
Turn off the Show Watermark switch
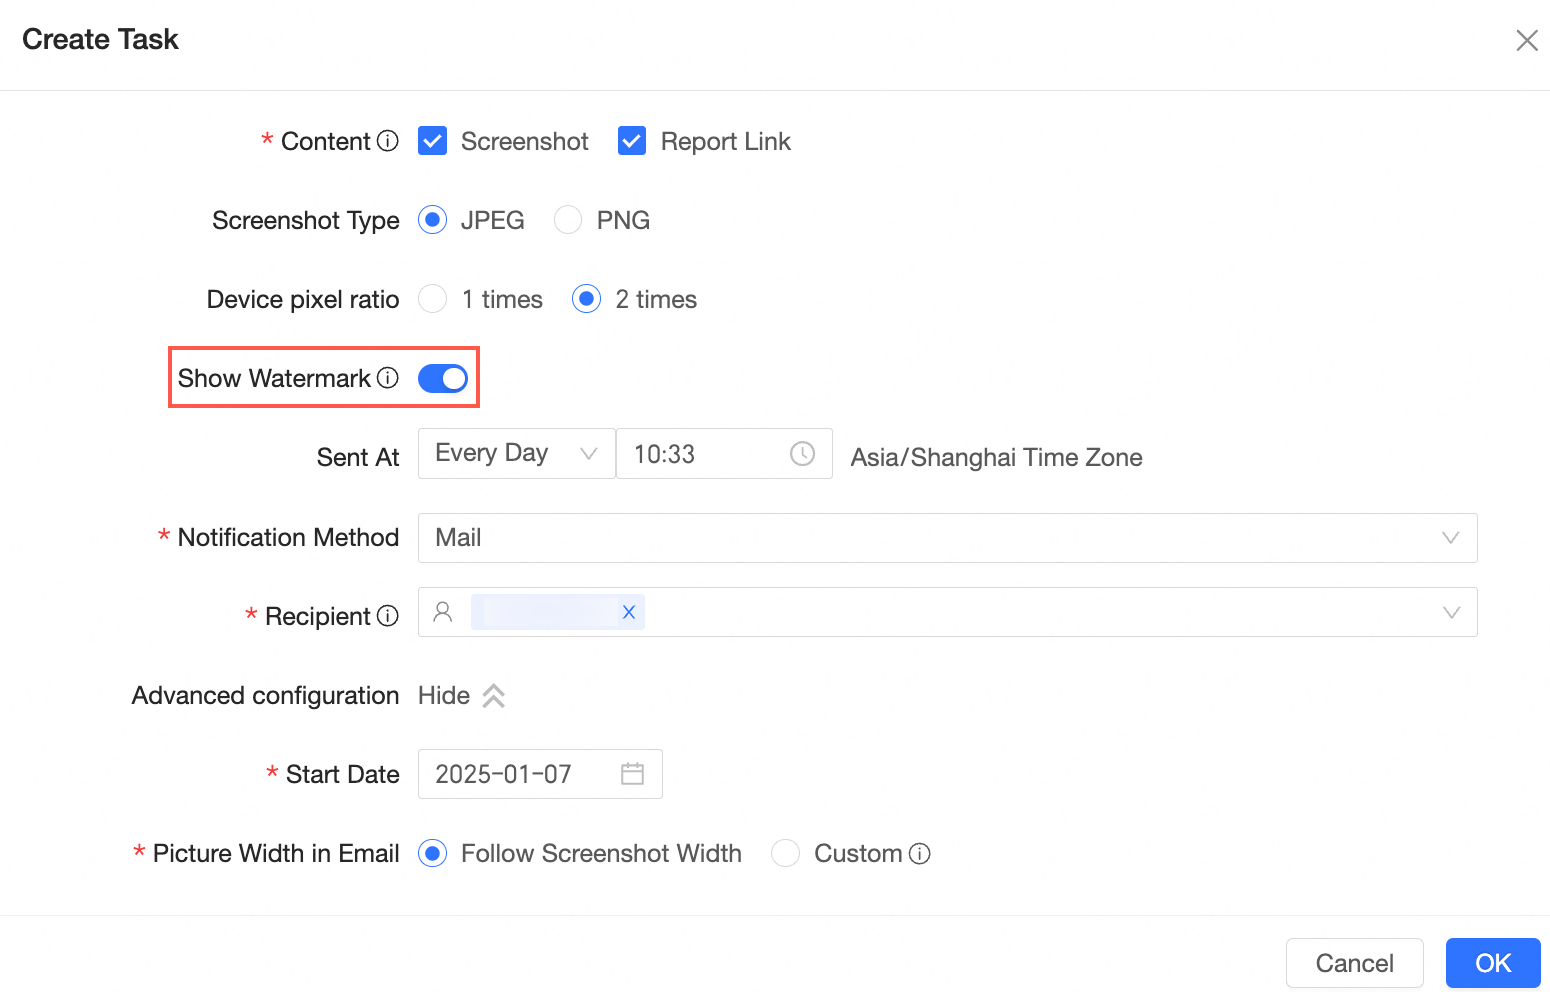443,378
